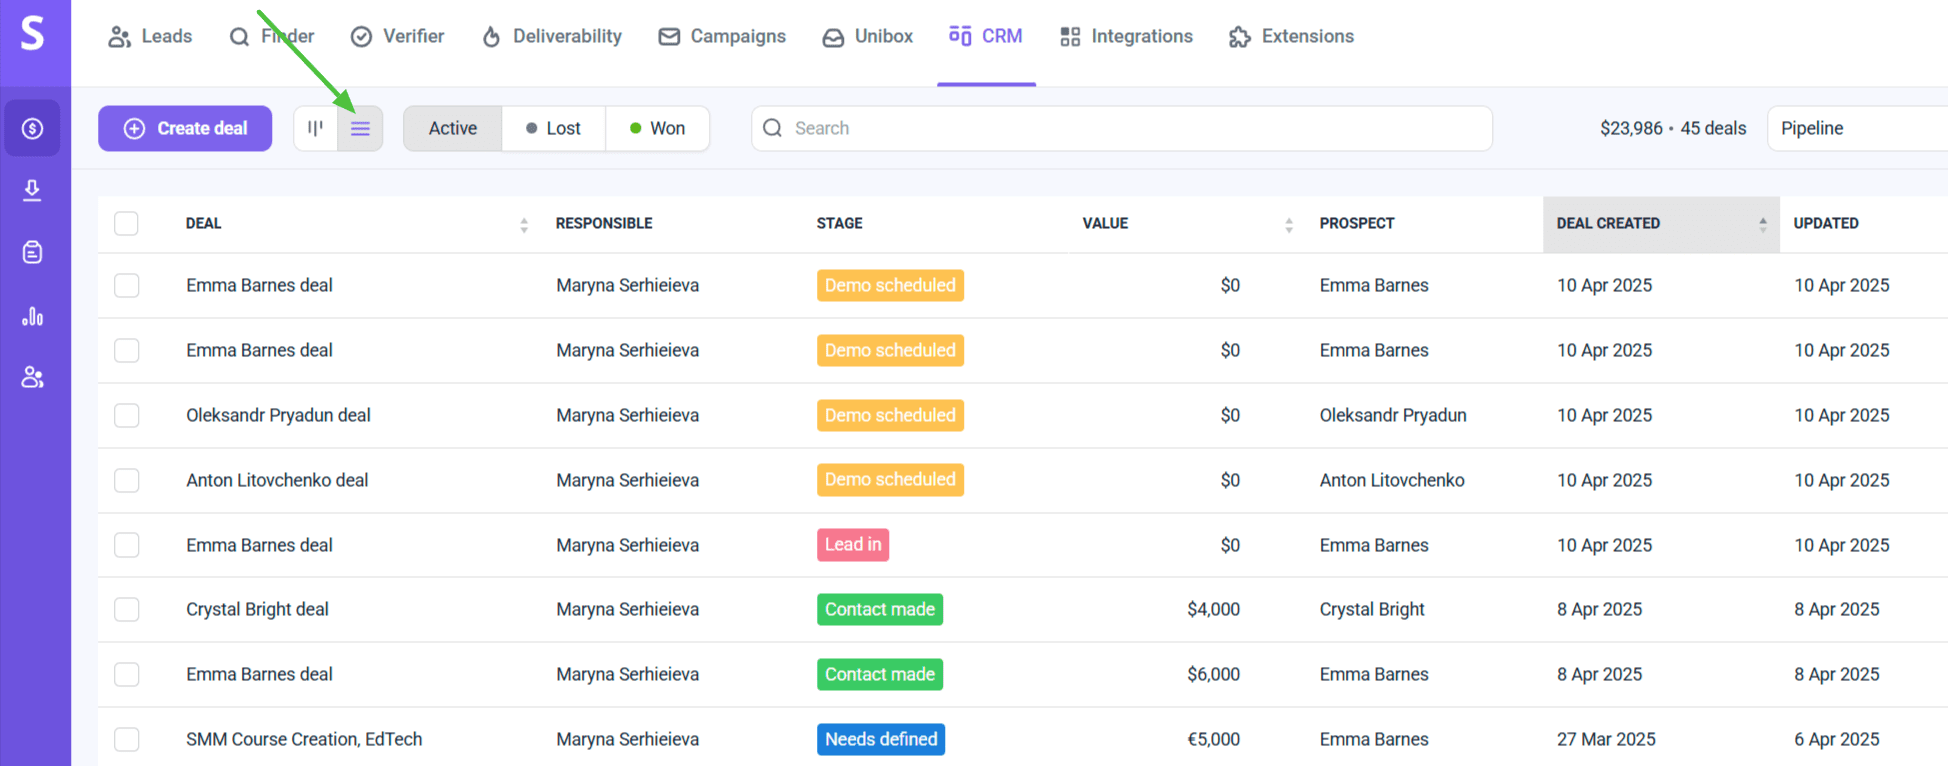Select the Oleksandr Pryadun deal checkbox
The width and height of the screenshot is (1948, 766).
(126, 415)
